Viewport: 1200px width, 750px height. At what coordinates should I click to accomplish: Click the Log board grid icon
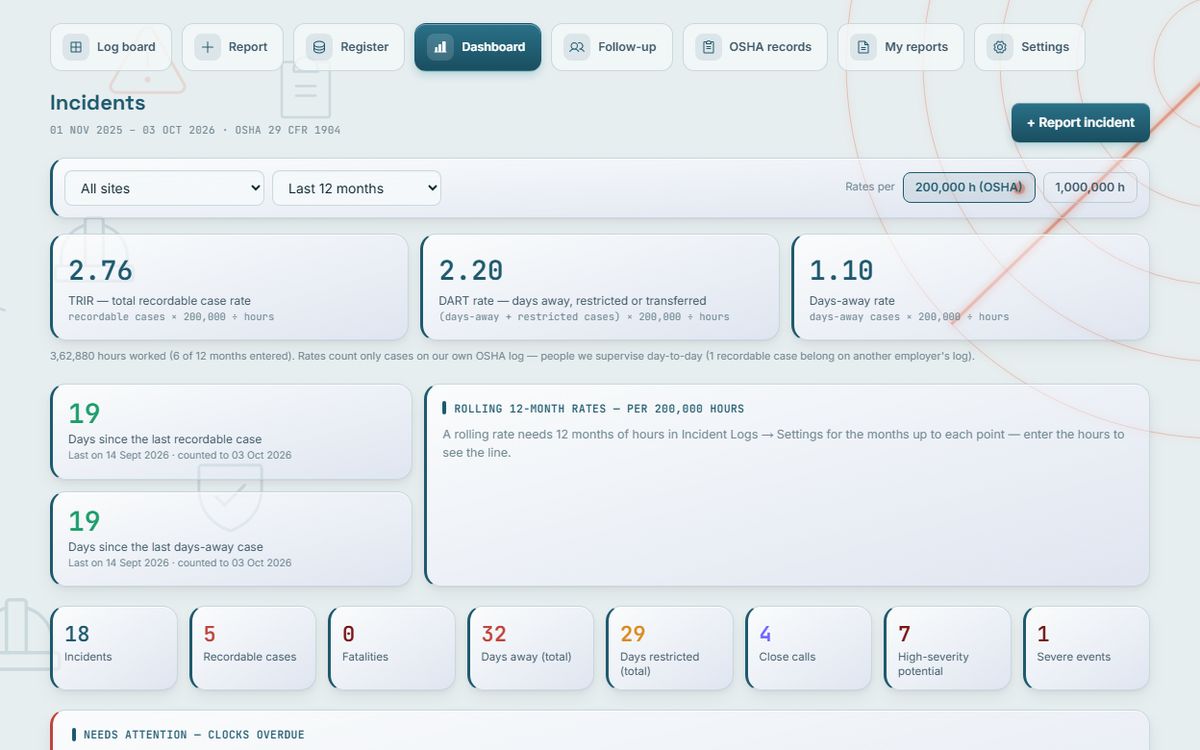coord(76,47)
